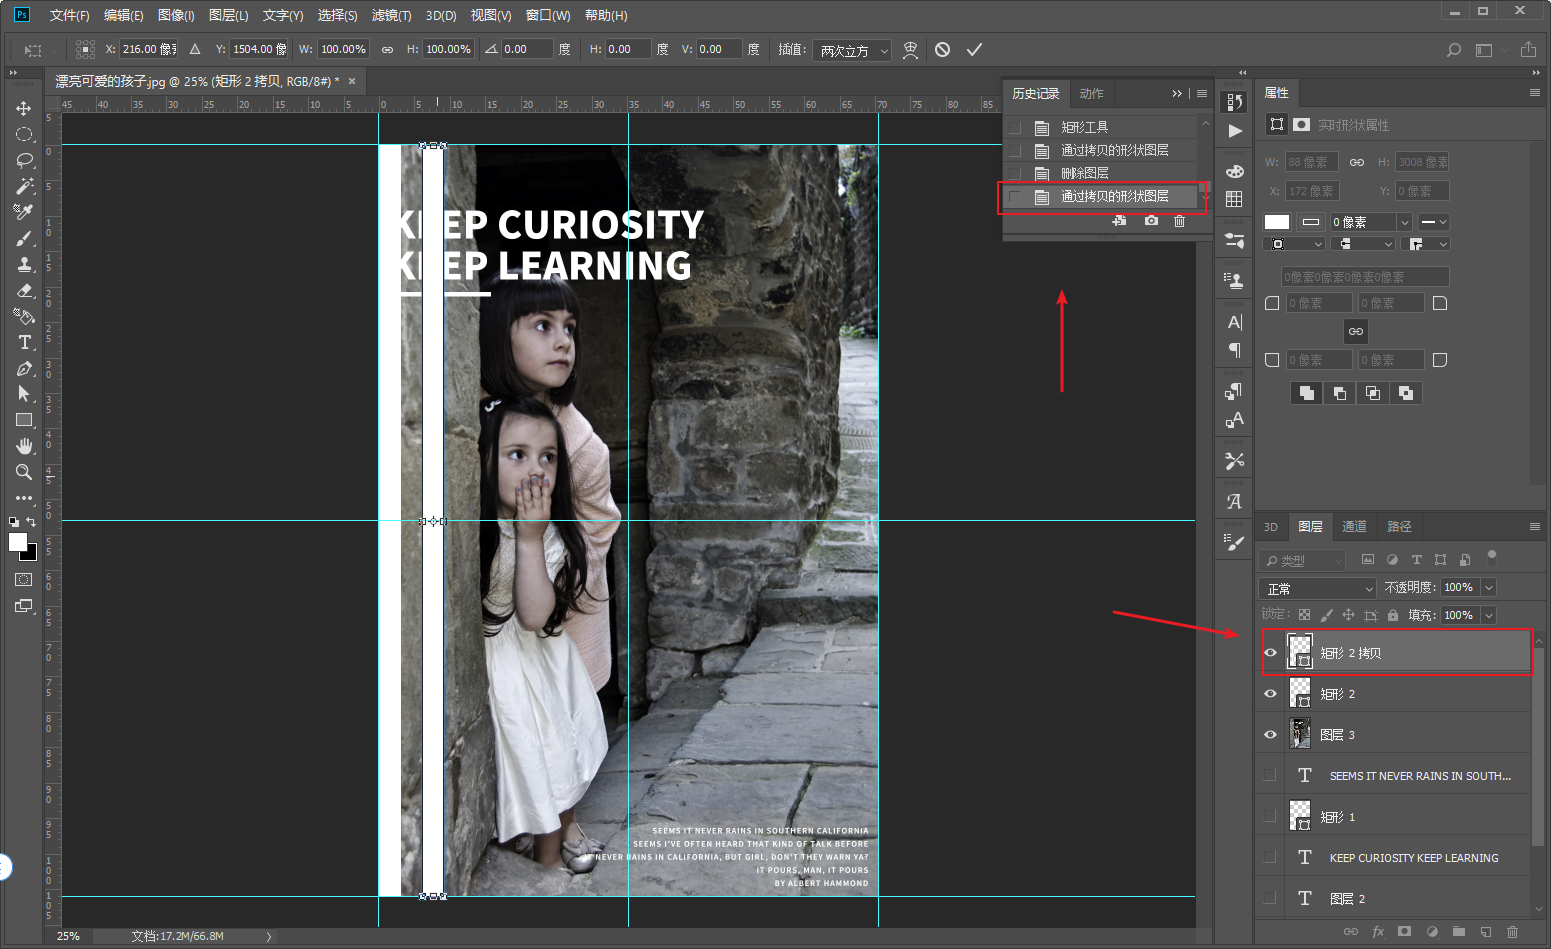Click the foreground color swatch
1551x949 pixels.
click(17, 541)
